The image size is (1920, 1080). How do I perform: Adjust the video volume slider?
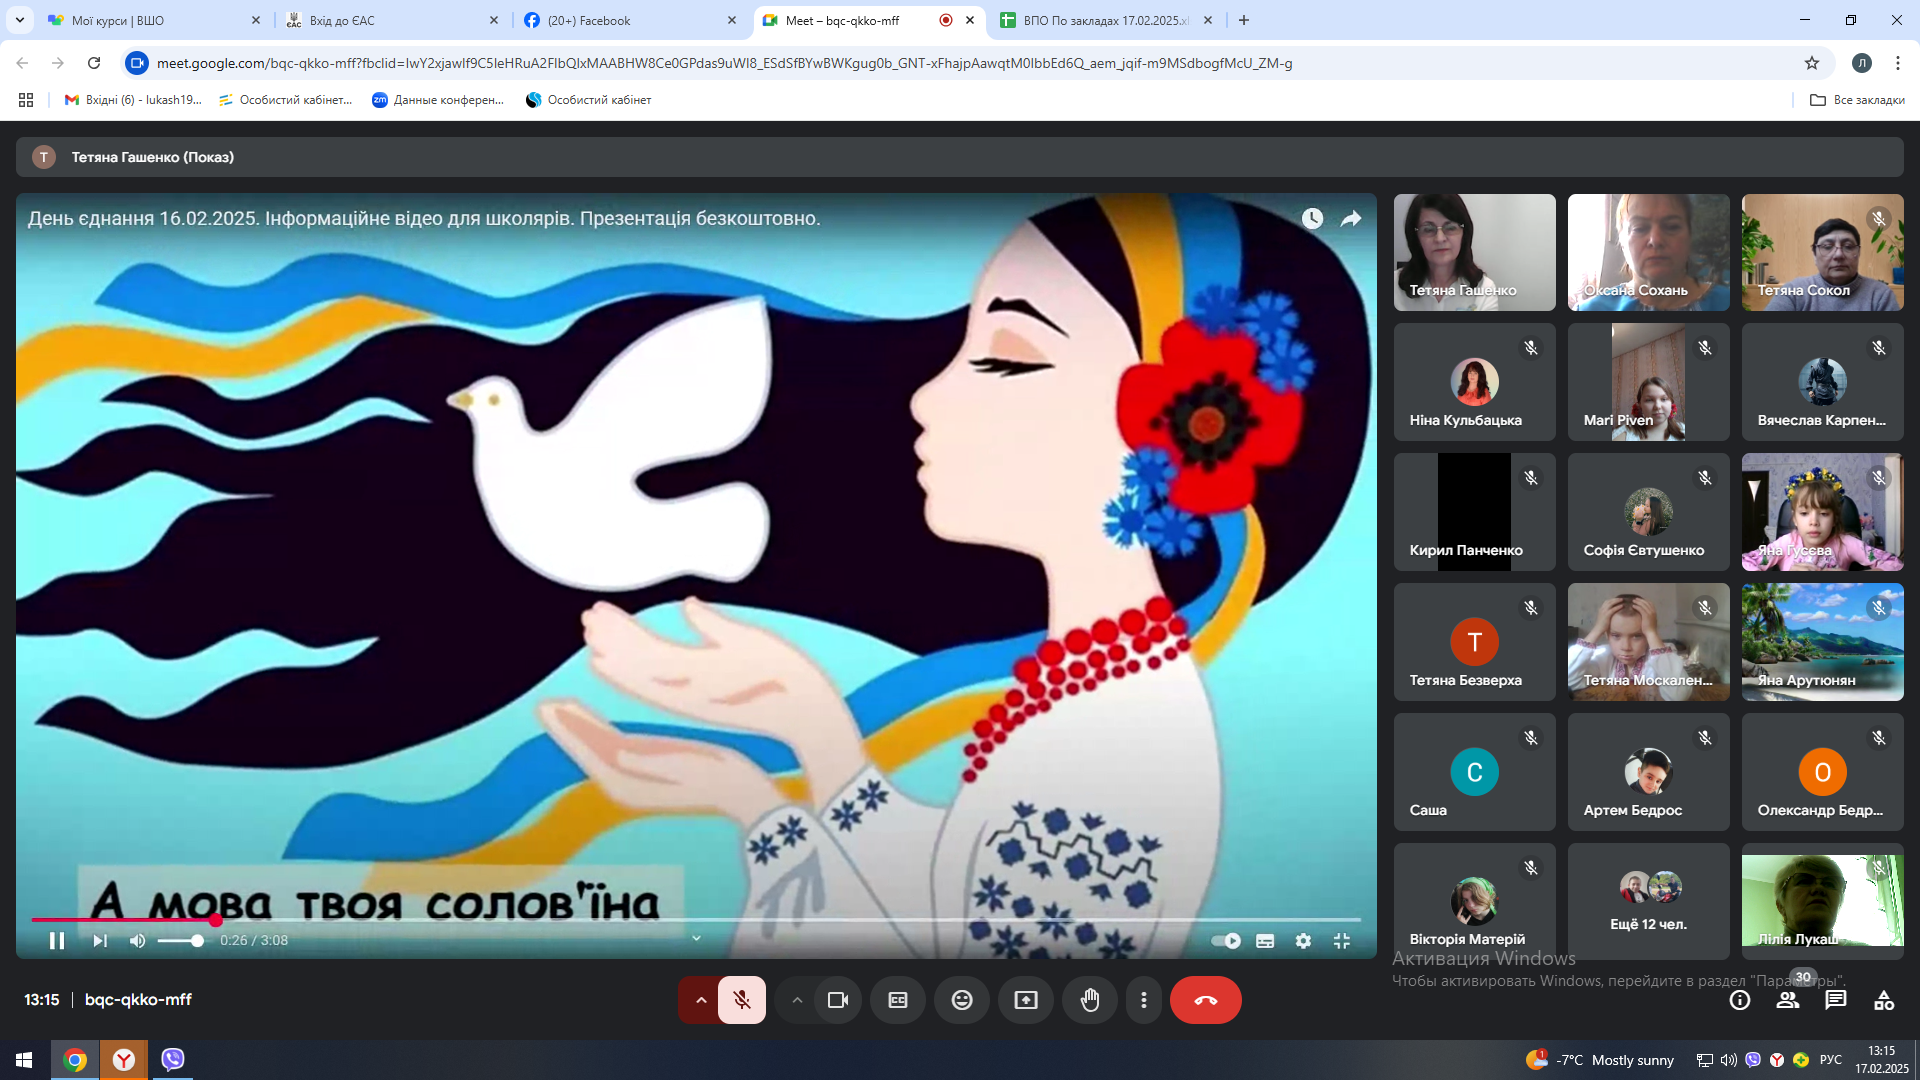pyautogui.click(x=181, y=940)
